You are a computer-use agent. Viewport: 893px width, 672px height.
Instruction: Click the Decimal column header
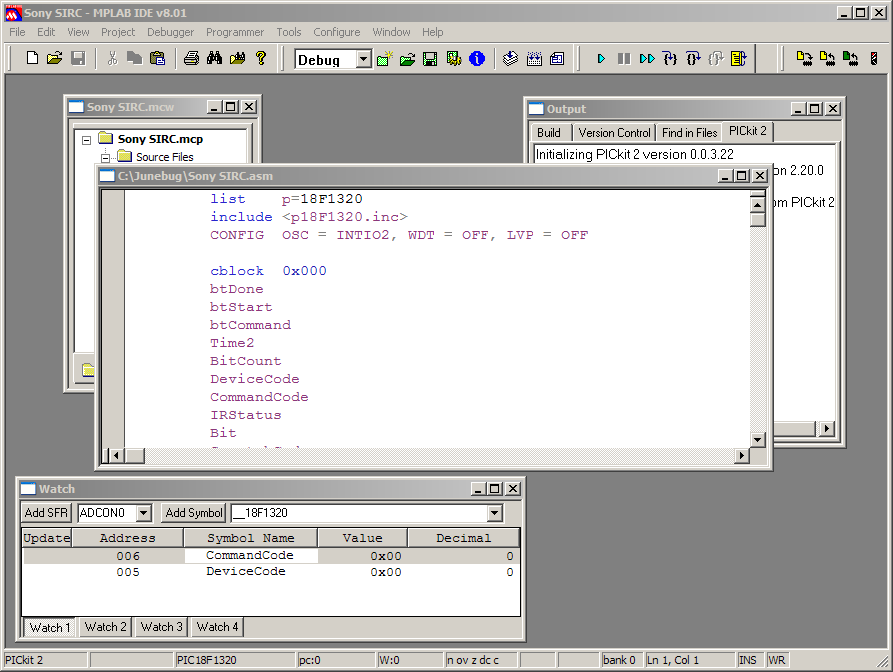[464, 538]
